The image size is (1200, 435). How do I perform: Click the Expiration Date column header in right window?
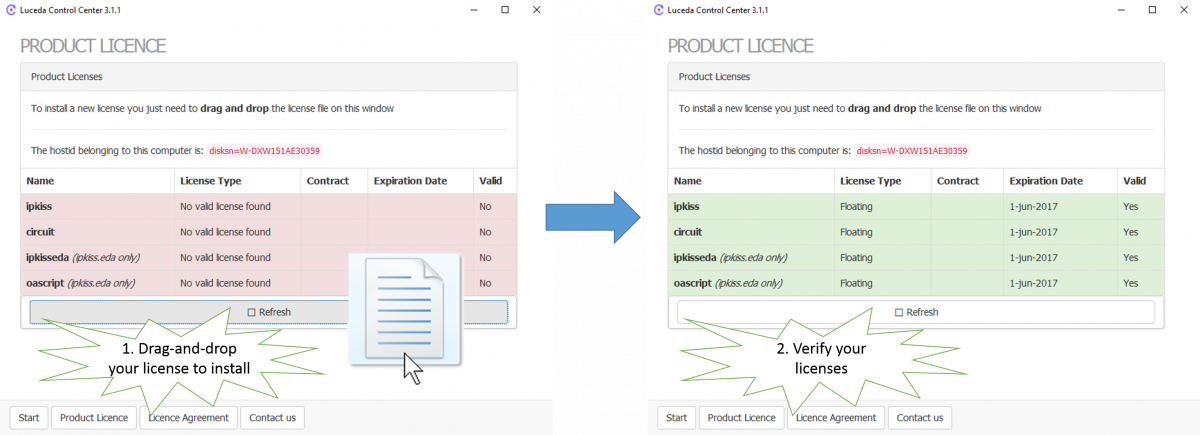pos(1045,181)
